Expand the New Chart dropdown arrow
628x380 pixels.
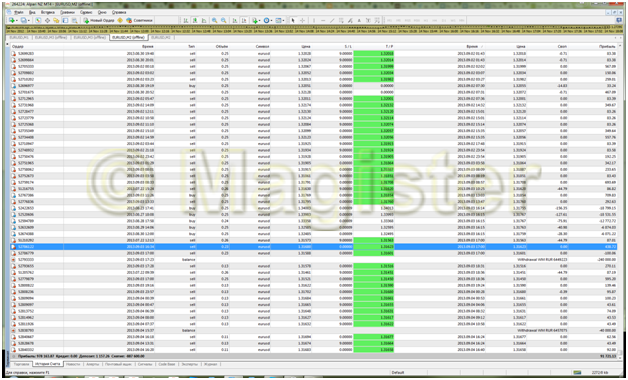point(17,20)
